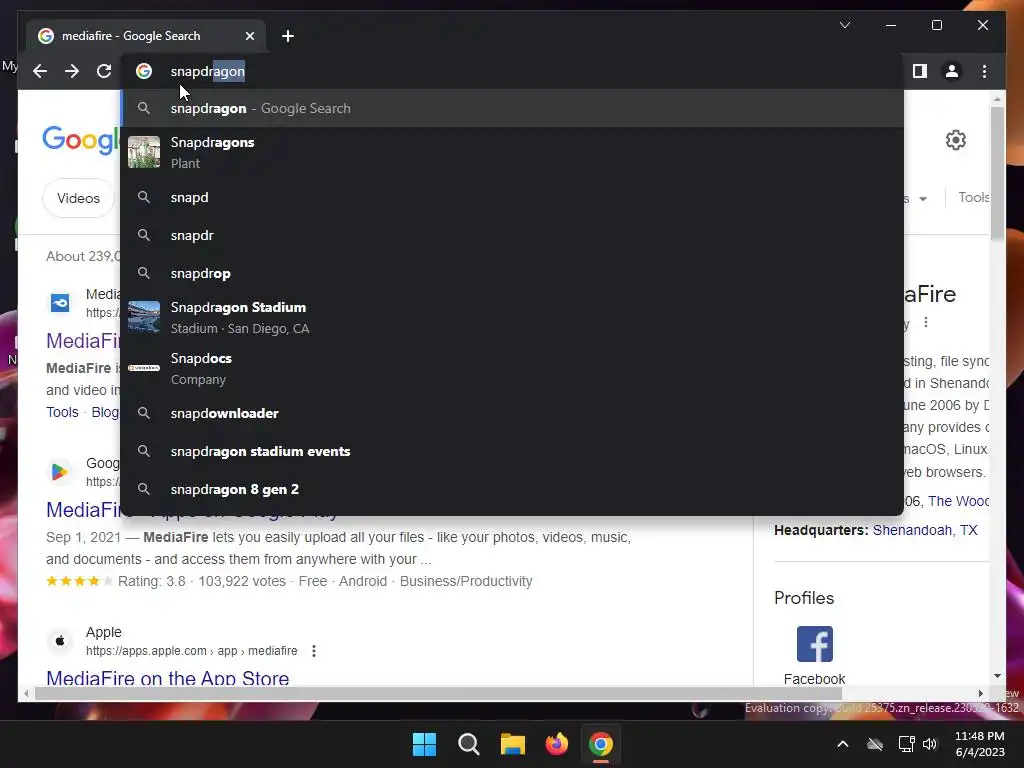The height and width of the screenshot is (768, 1024).
Task: Open Firefox from the taskbar
Action: point(556,744)
